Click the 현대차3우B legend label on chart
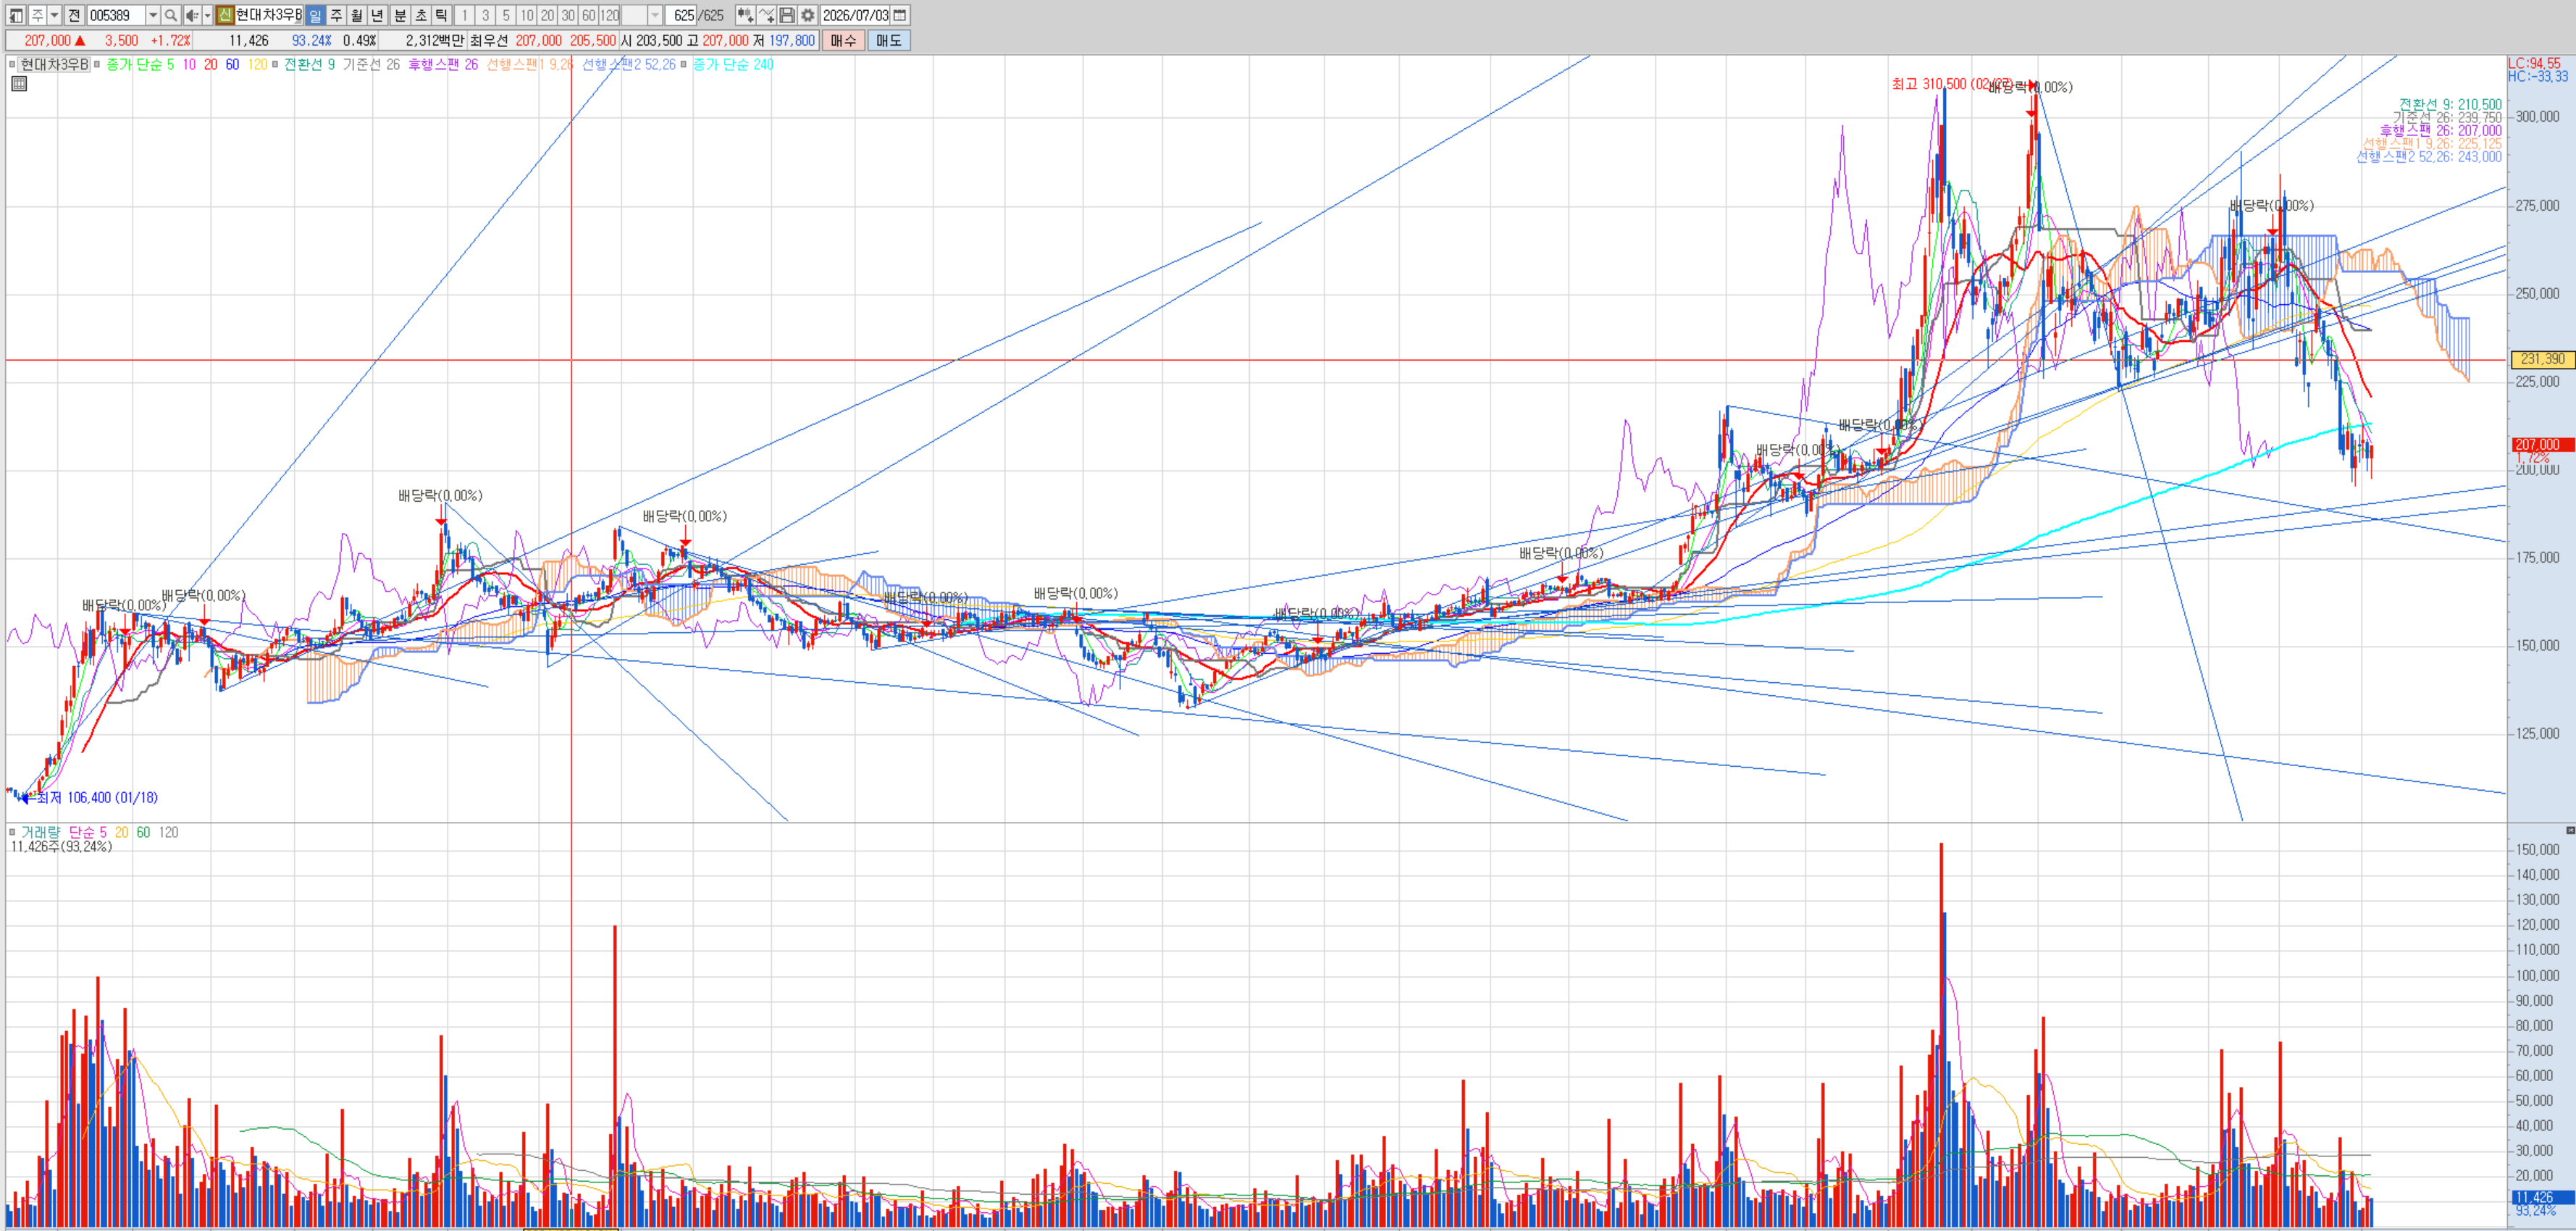Screen dimensions: 2576x1231 54,64
